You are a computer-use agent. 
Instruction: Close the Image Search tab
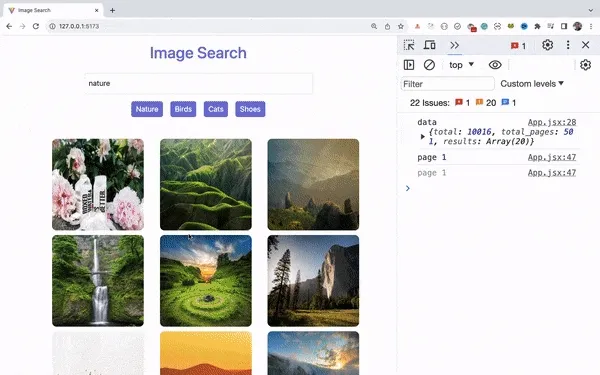click(96, 10)
